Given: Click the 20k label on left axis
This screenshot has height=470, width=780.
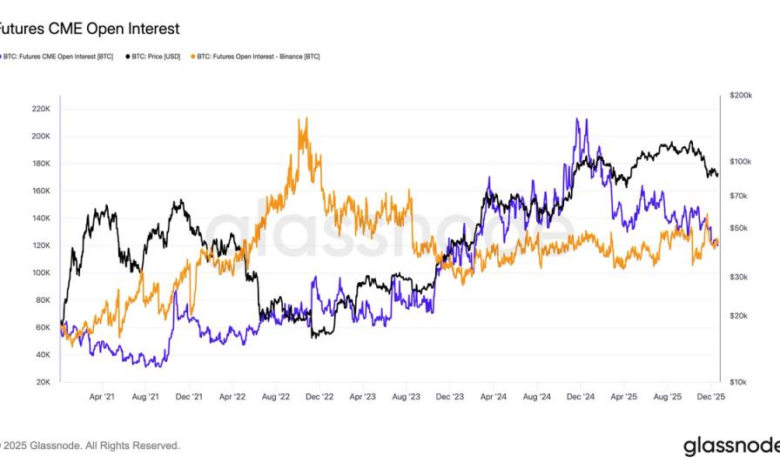Looking at the screenshot, I should (44, 382).
